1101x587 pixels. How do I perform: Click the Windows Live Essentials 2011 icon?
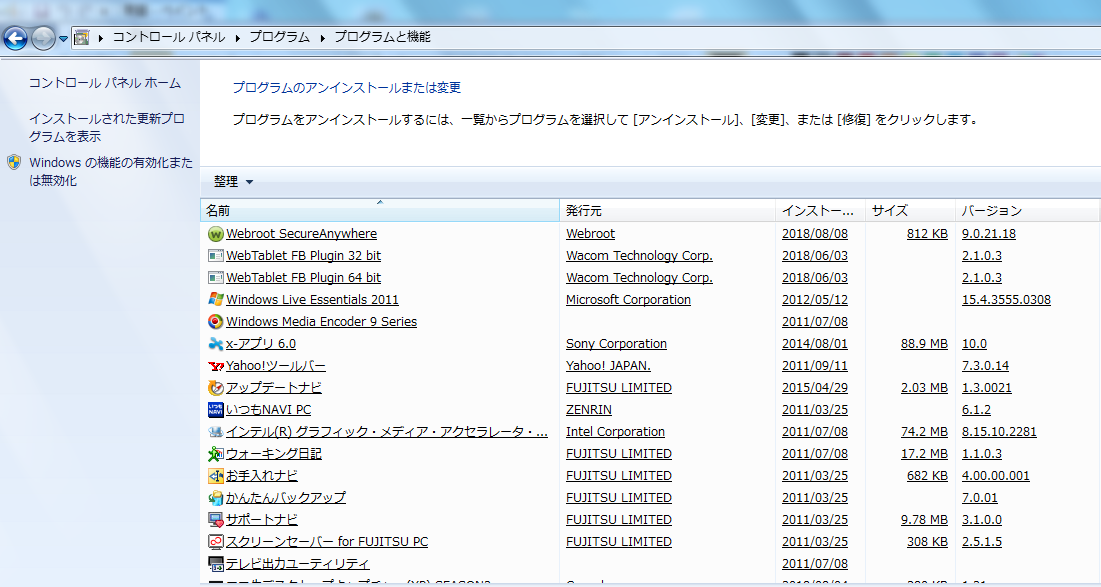pyautogui.click(x=216, y=300)
